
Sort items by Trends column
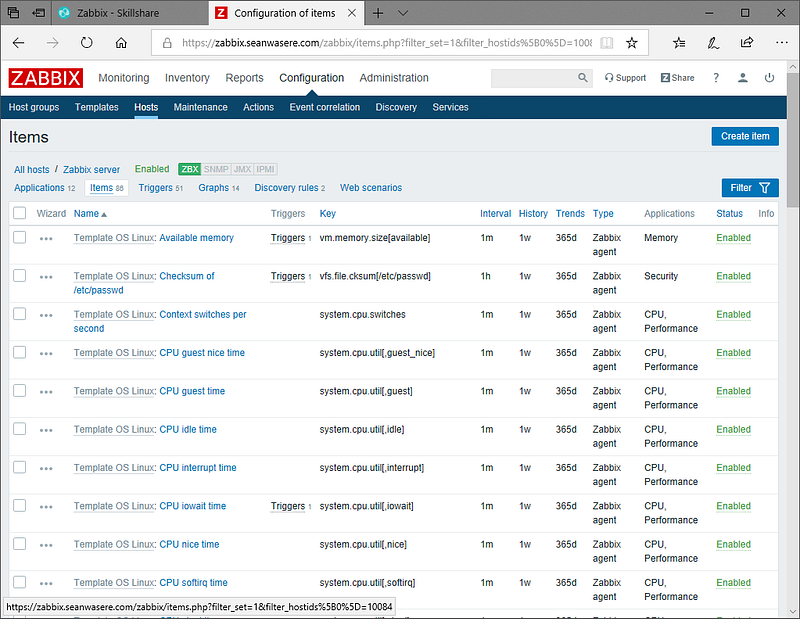[570, 214]
